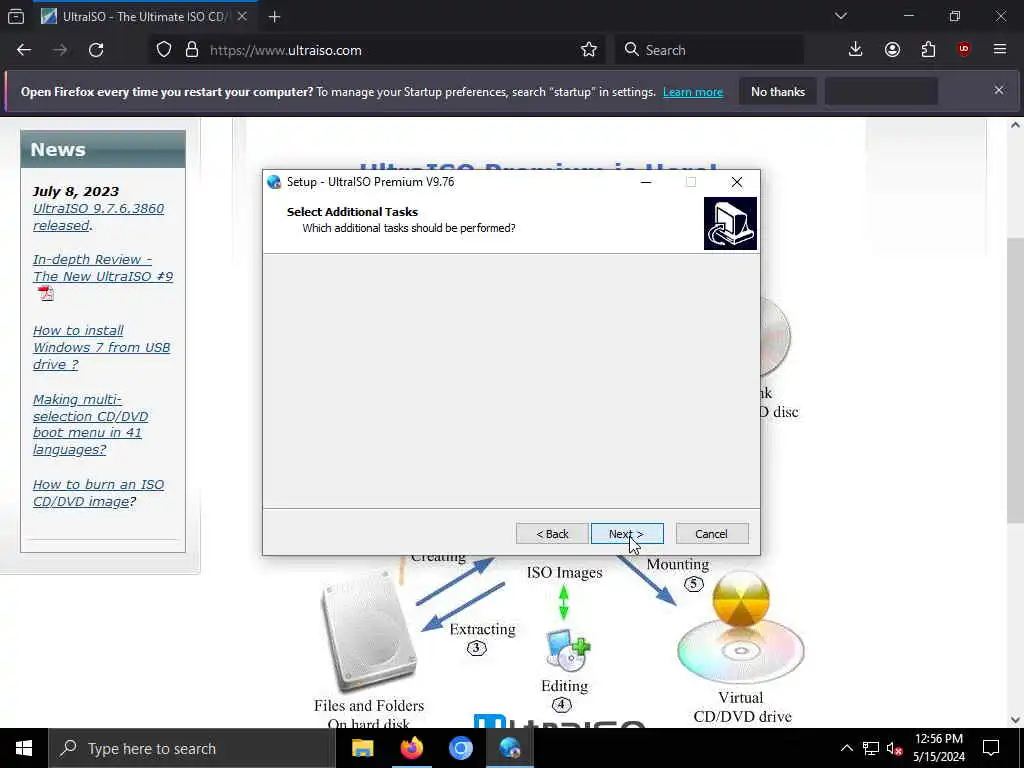Open the list all tabs dropdown
This screenshot has width=1024, height=768.
coord(840,16)
